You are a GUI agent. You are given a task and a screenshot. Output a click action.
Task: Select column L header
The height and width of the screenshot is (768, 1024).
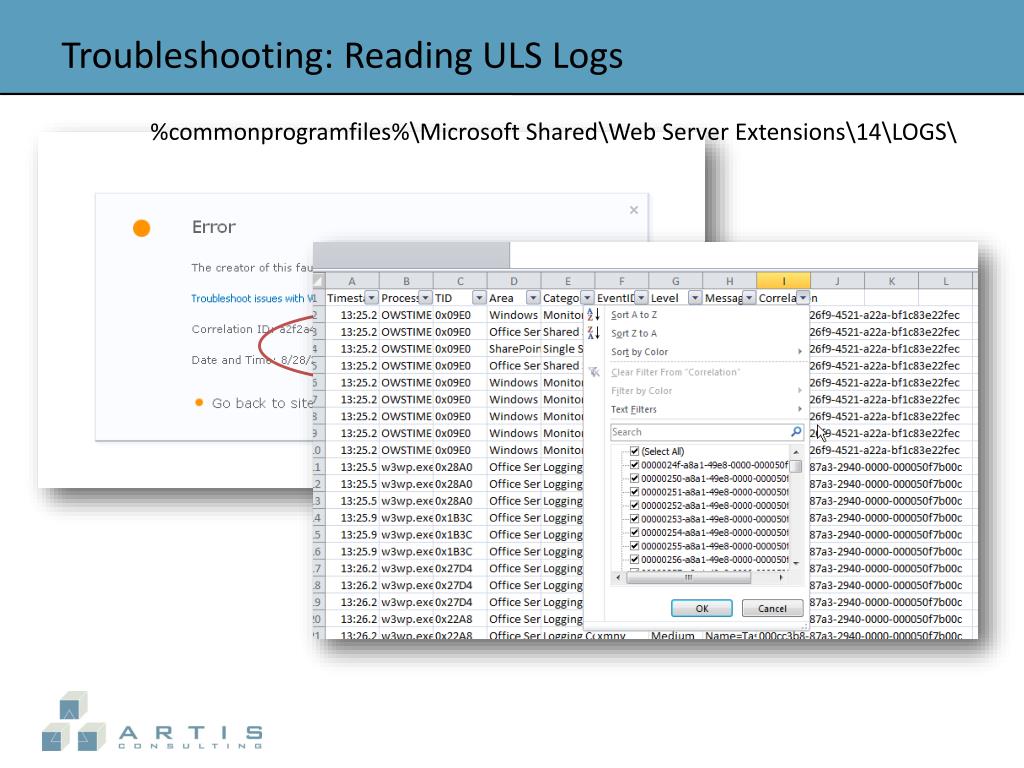(x=946, y=281)
